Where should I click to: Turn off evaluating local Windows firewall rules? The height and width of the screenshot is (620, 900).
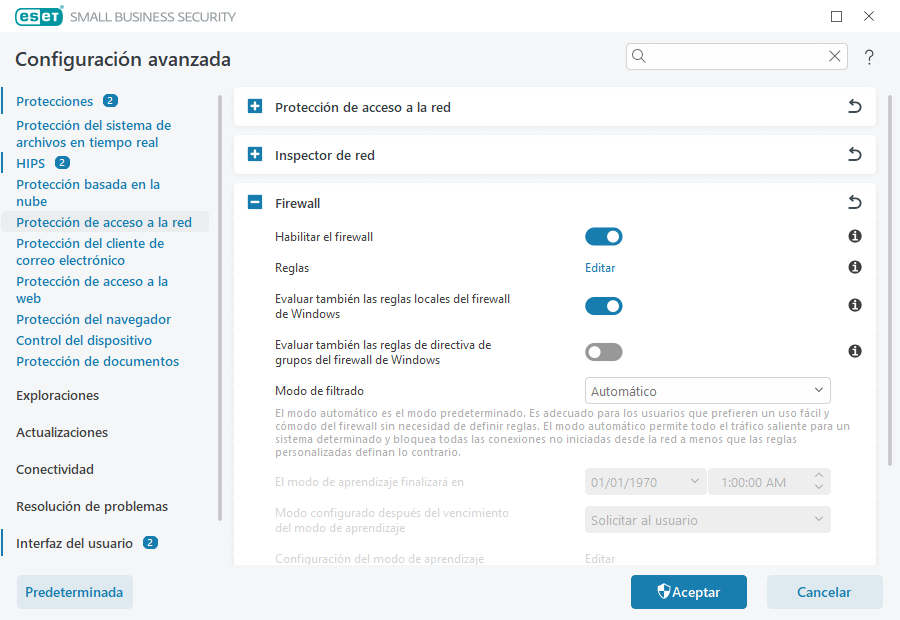tap(604, 305)
